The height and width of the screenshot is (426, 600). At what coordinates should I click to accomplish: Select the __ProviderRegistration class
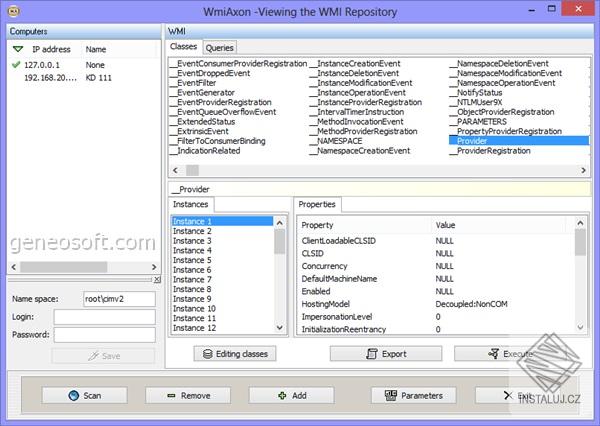point(490,150)
